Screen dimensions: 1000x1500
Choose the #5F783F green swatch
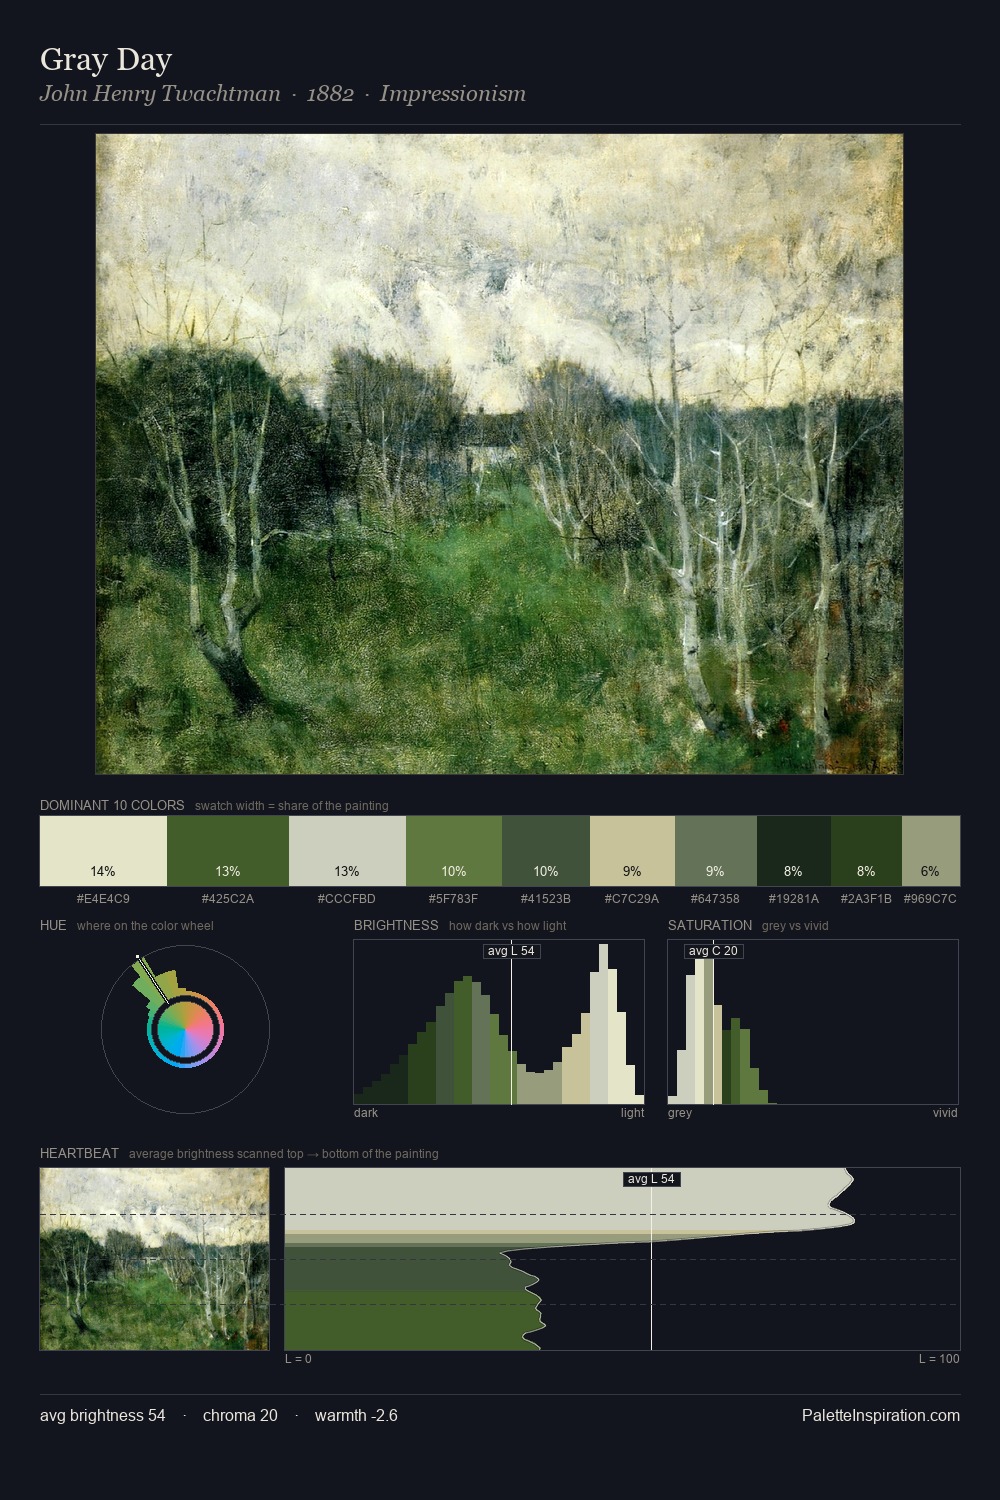pos(454,851)
